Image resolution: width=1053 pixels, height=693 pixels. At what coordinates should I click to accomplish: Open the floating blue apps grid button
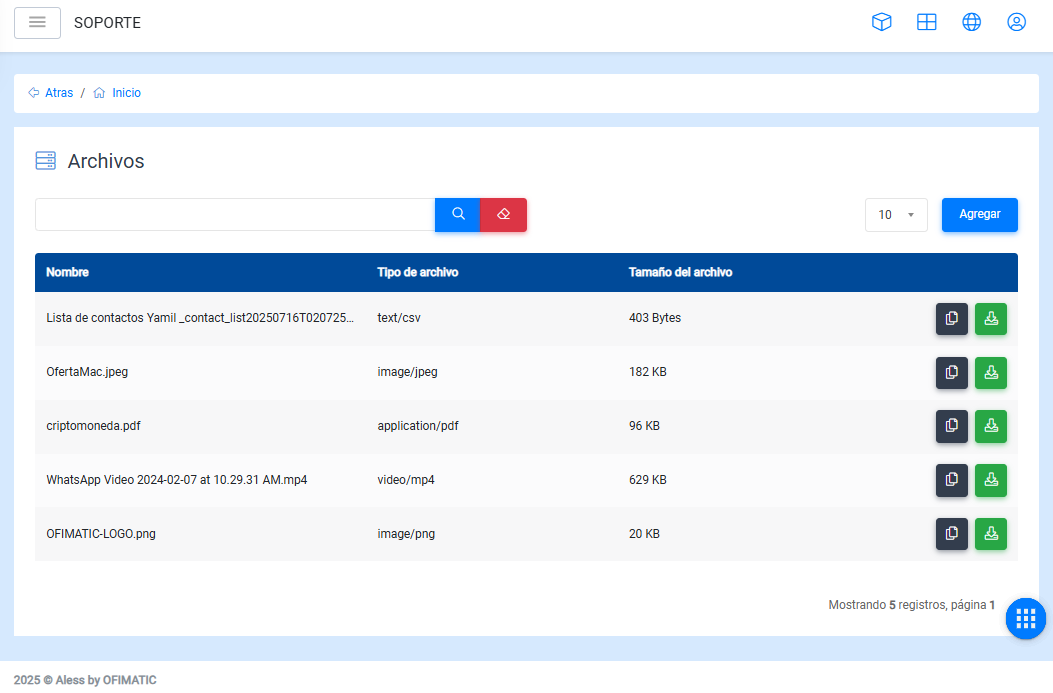tap(1025, 618)
